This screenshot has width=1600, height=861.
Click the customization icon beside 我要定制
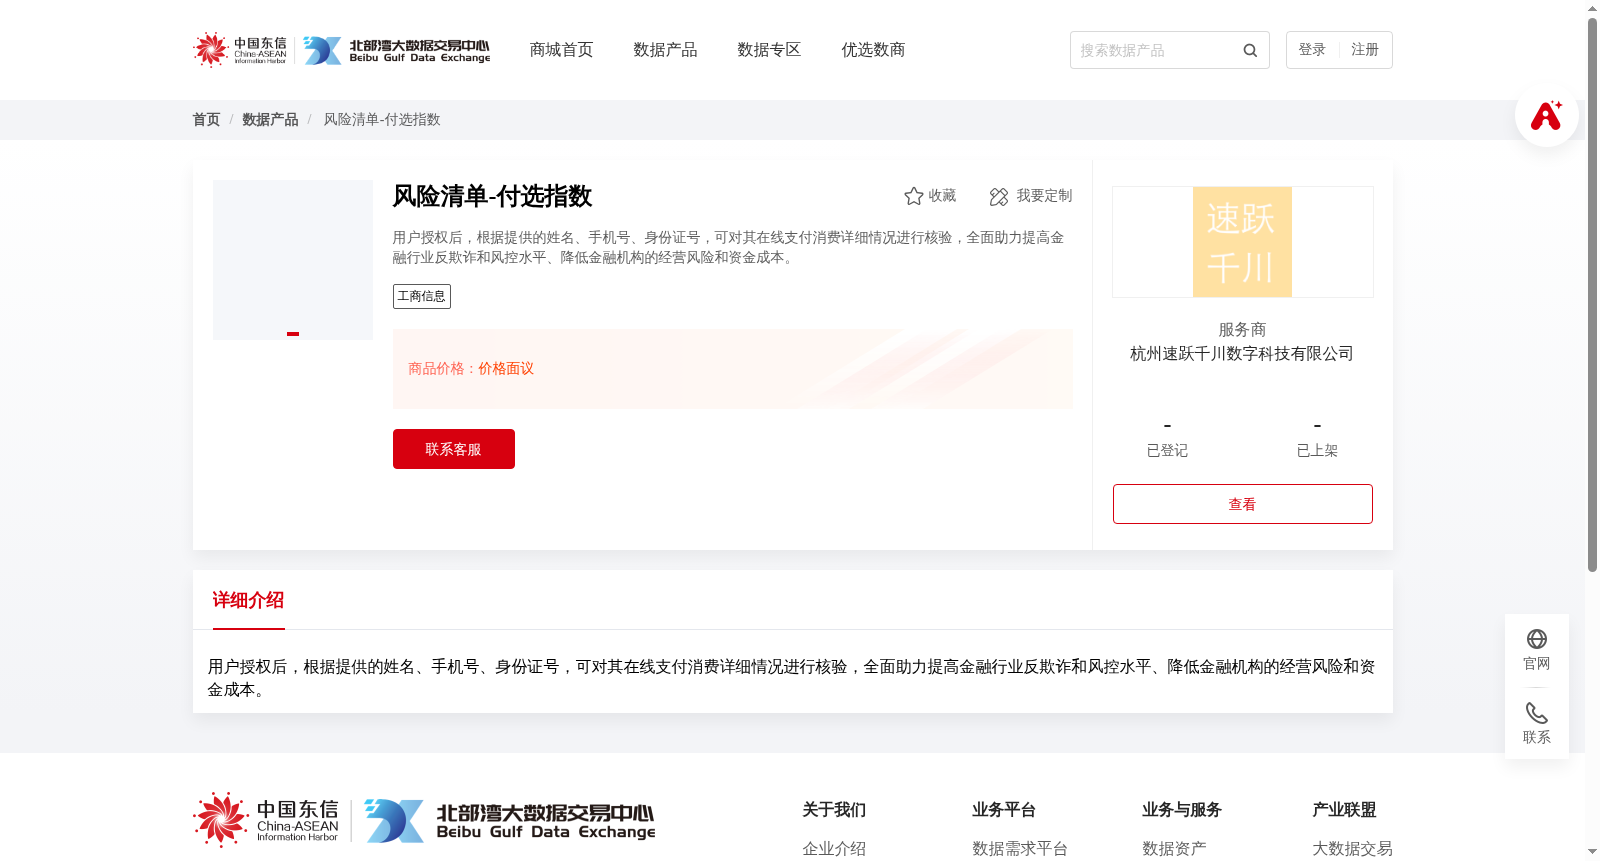pos(999,196)
